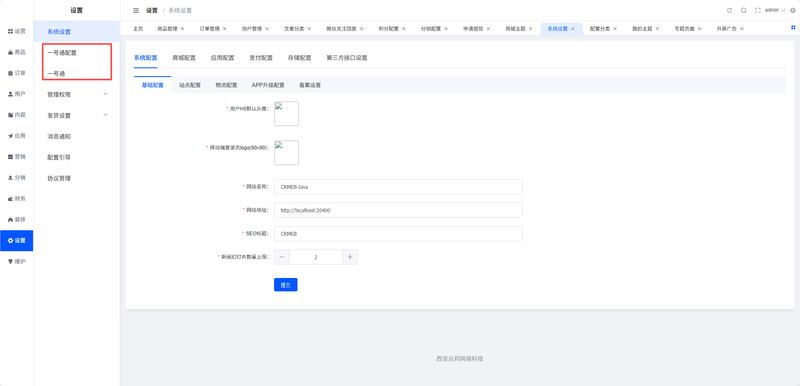
Task: Select 系统设置 in settings menu
Action: point(77,32)
